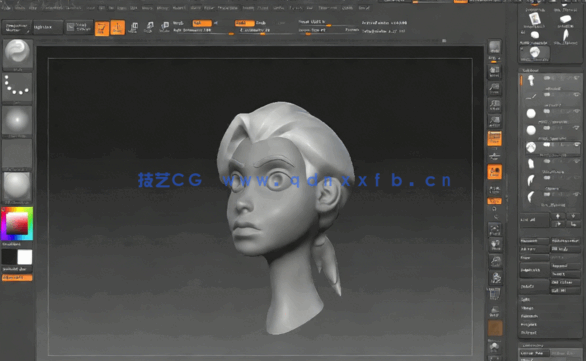The width and height of the screenshot is (586, 361).
Task: Move subtool down with down arrow
Action: click(x=573, y=216)
